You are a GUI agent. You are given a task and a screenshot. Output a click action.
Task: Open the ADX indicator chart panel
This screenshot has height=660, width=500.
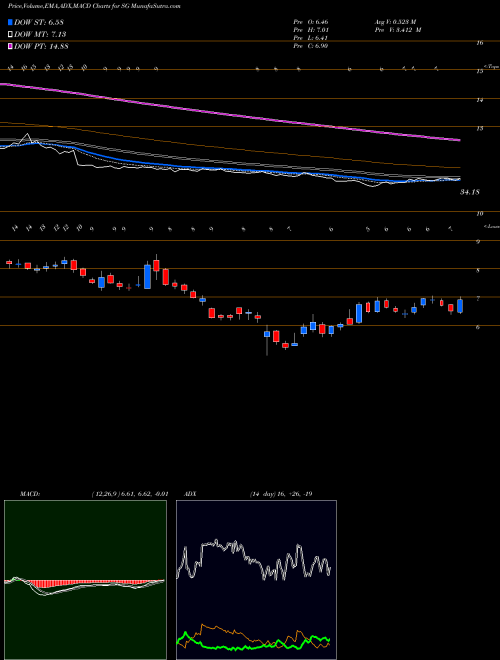point(256,580)
